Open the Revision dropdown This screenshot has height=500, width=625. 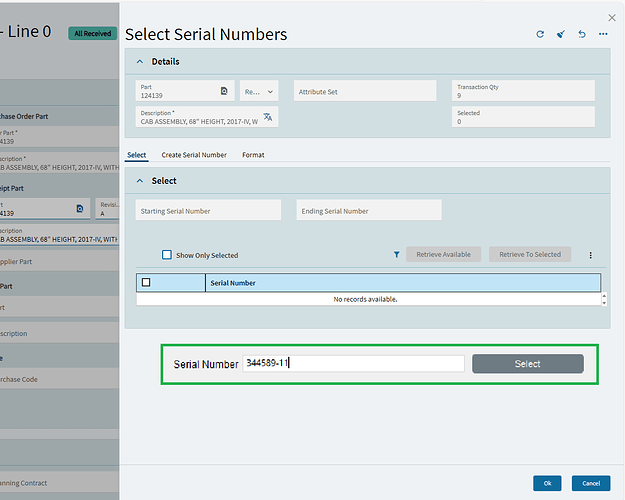tap(259, 91)
